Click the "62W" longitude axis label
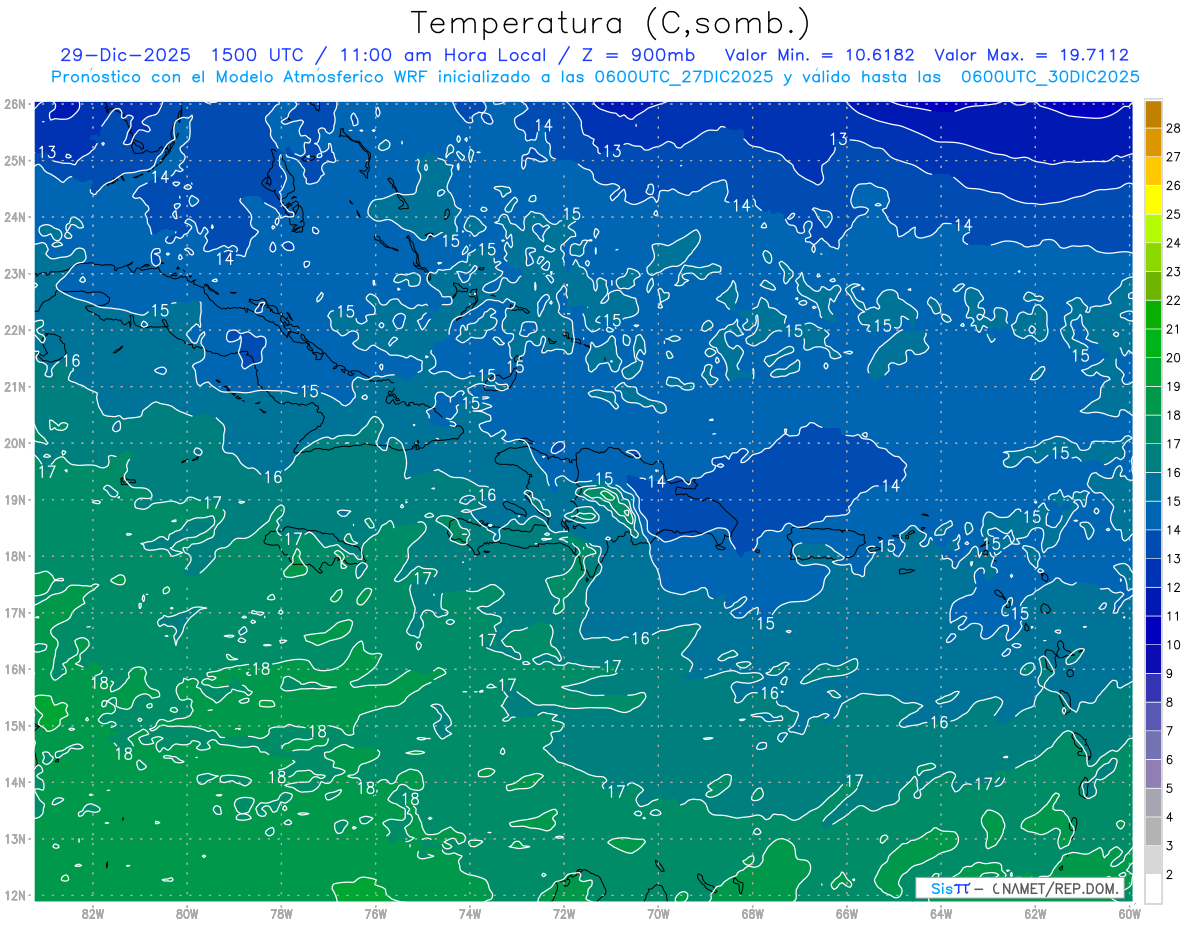This screenshot has height=927, width=1200. (x=1035, y=913)
